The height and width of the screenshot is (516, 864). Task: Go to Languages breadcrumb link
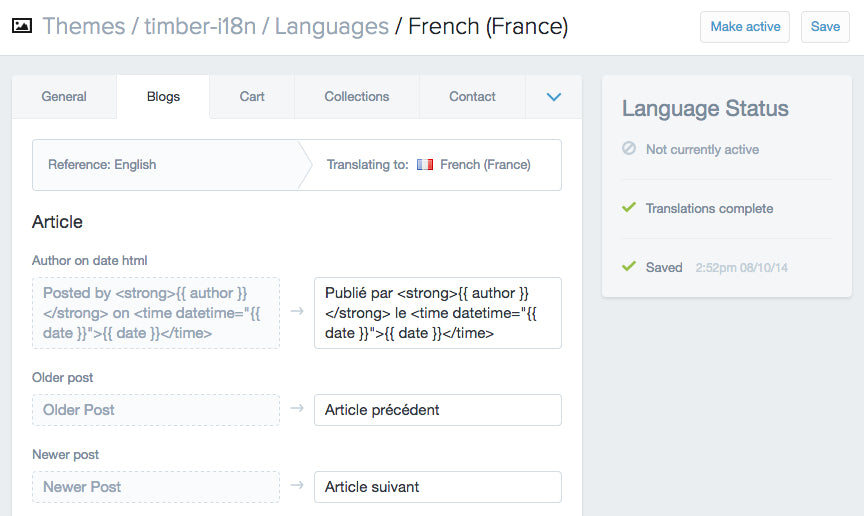pos(331,27)
